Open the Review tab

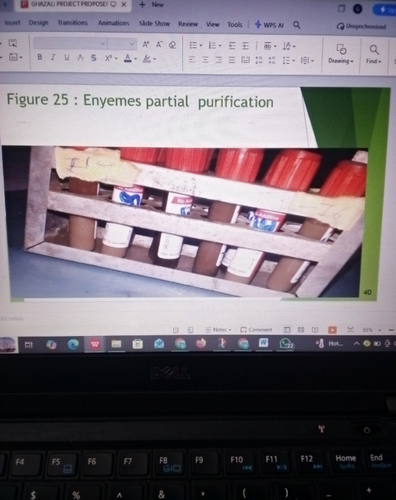[188, 24]
